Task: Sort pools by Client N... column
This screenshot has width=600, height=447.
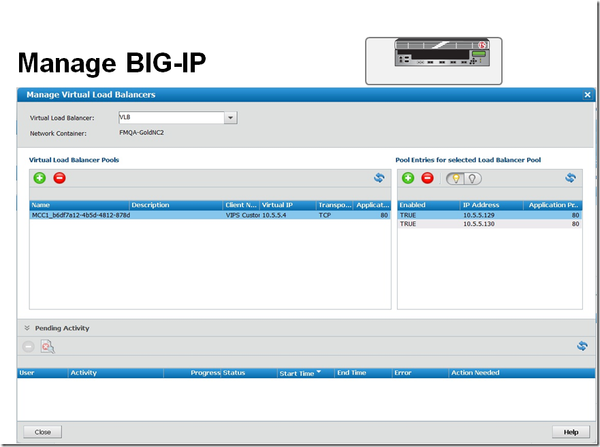Action: click(x=241, y=205)
